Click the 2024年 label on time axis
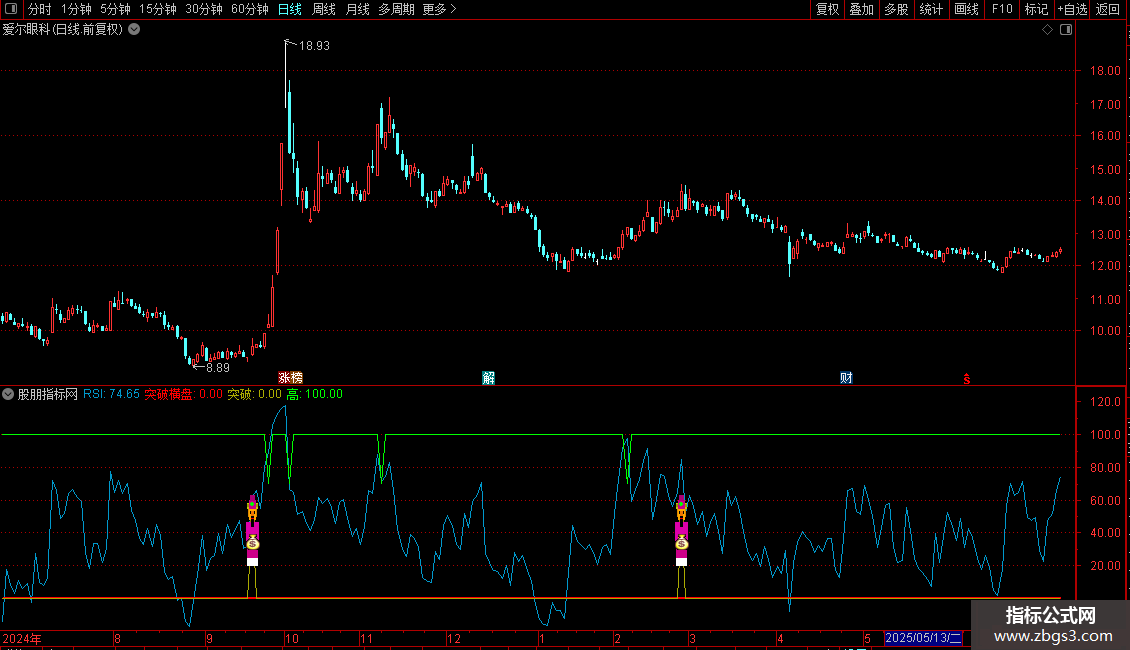This screenshot has height=650, width=1130. click(x=22, y=638)
